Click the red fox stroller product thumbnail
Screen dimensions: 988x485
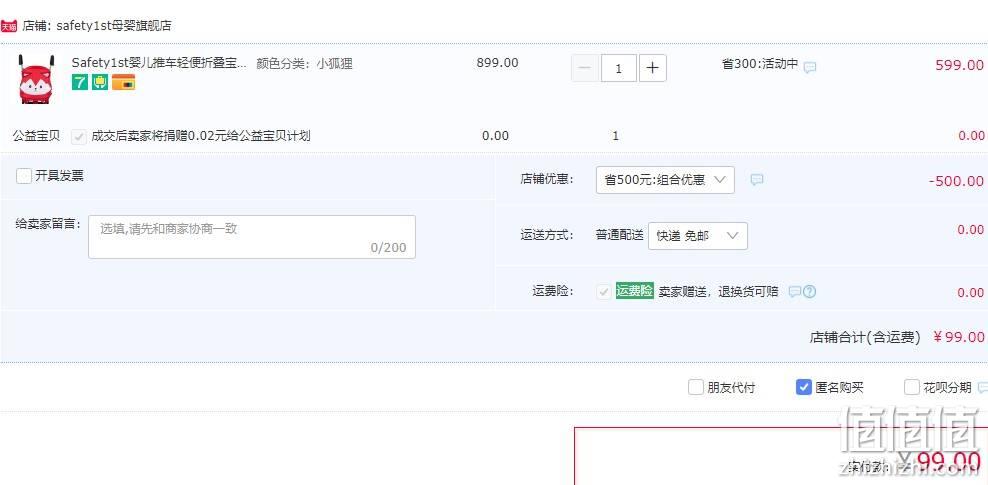click(36, 79)
